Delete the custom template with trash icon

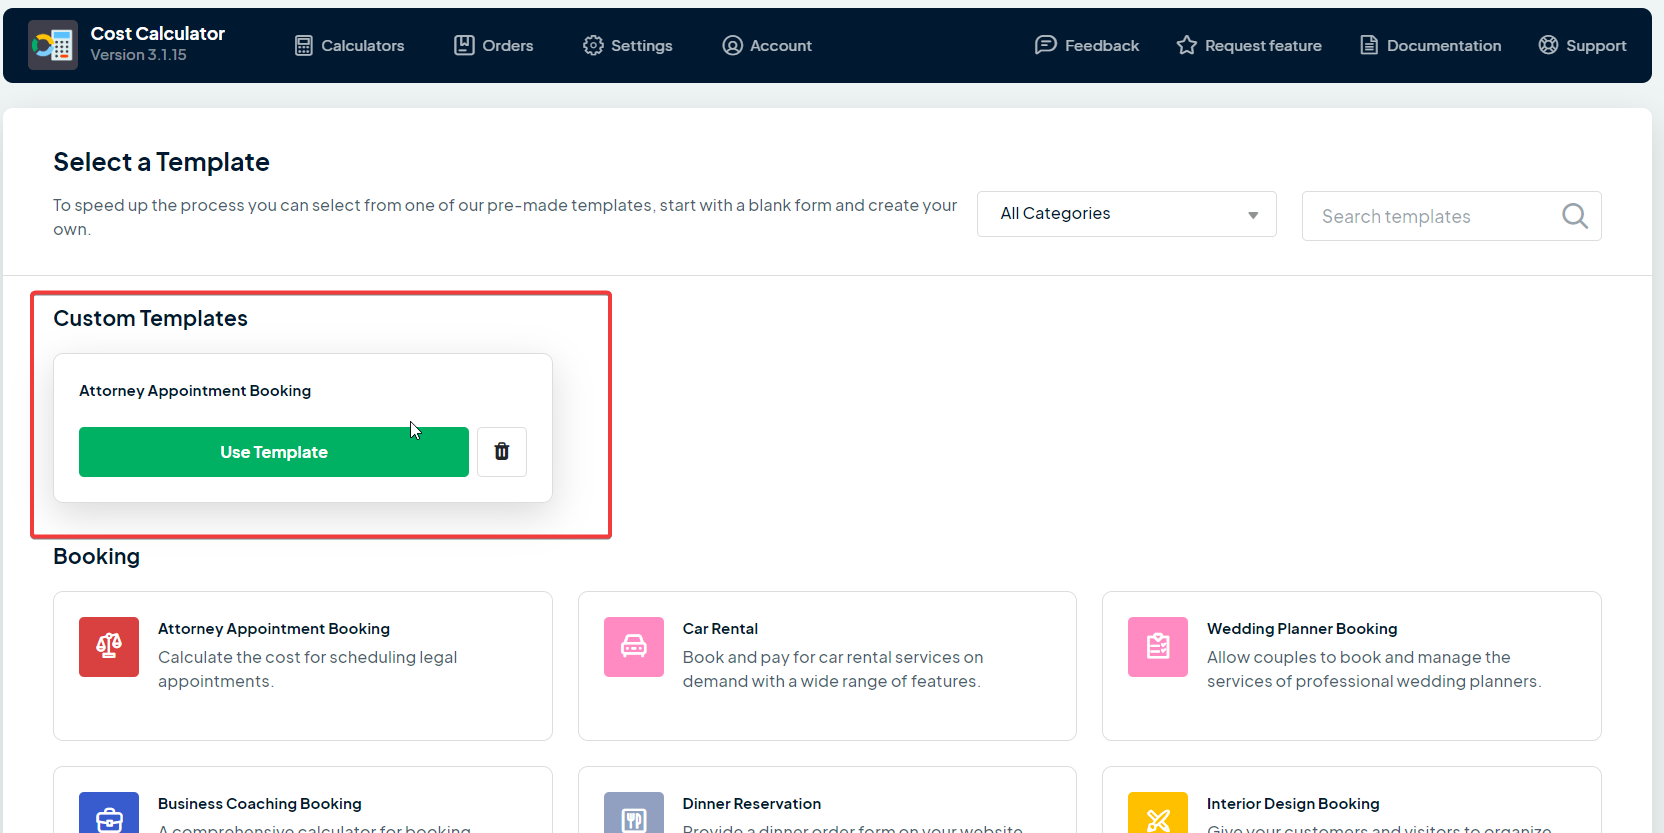[x=502, y=452]
